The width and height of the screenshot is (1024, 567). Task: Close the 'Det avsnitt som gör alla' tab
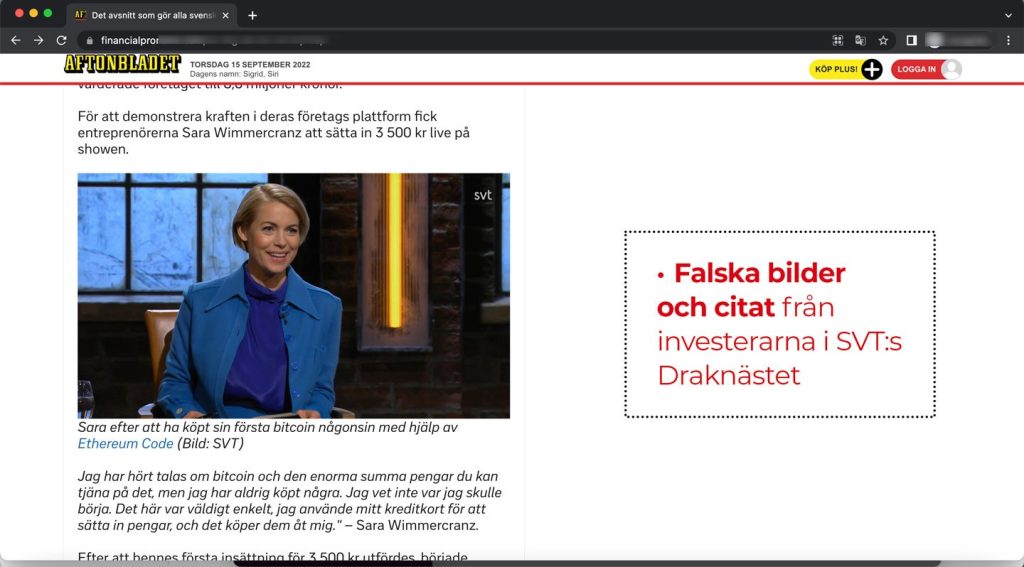click(225, 15)
